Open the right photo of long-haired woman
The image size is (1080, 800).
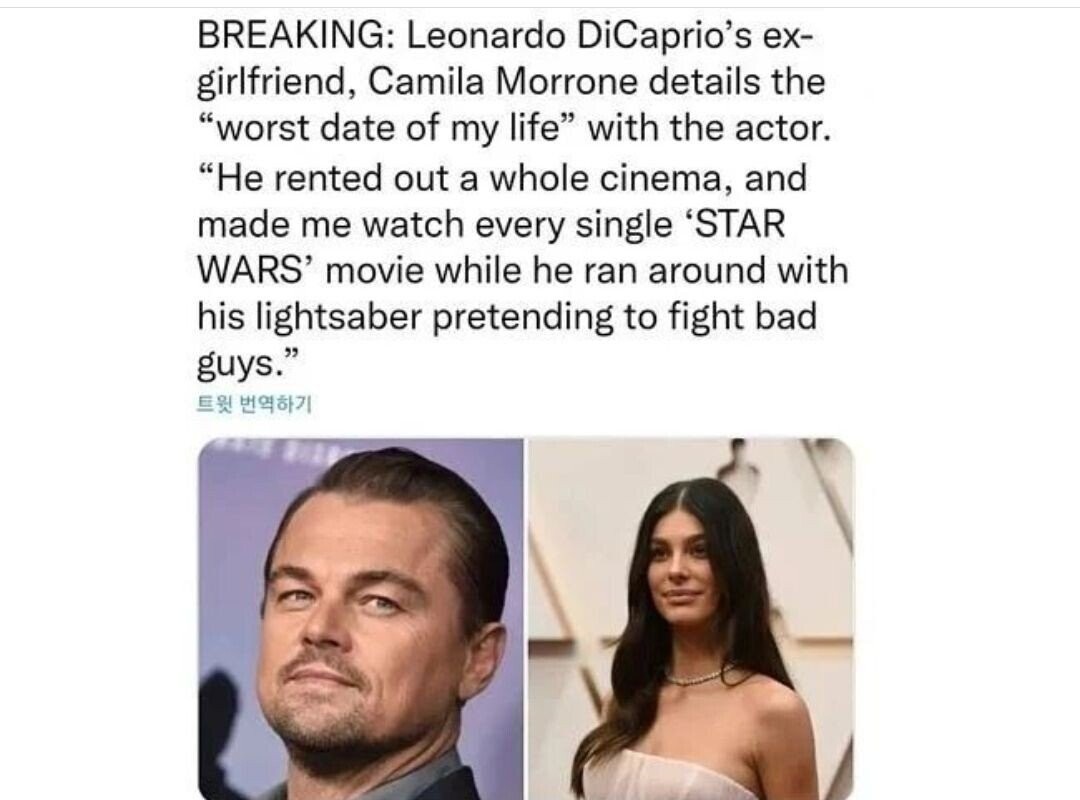pos(691,619)
